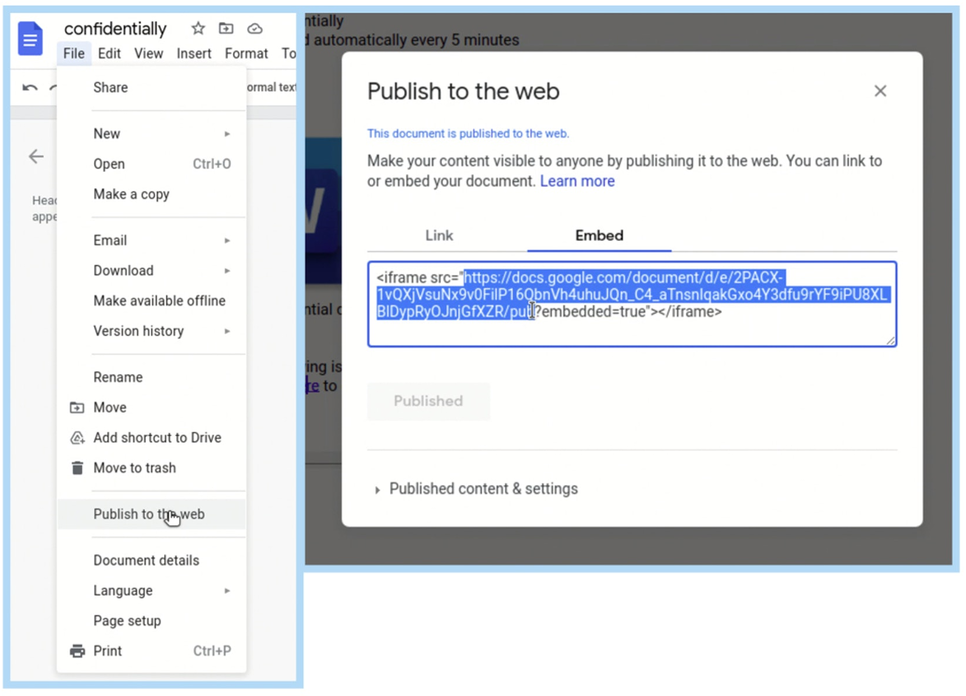This screenshot has width=966, height=696.
Task: Open the Learn more link
Action: [x=577, y=181]
